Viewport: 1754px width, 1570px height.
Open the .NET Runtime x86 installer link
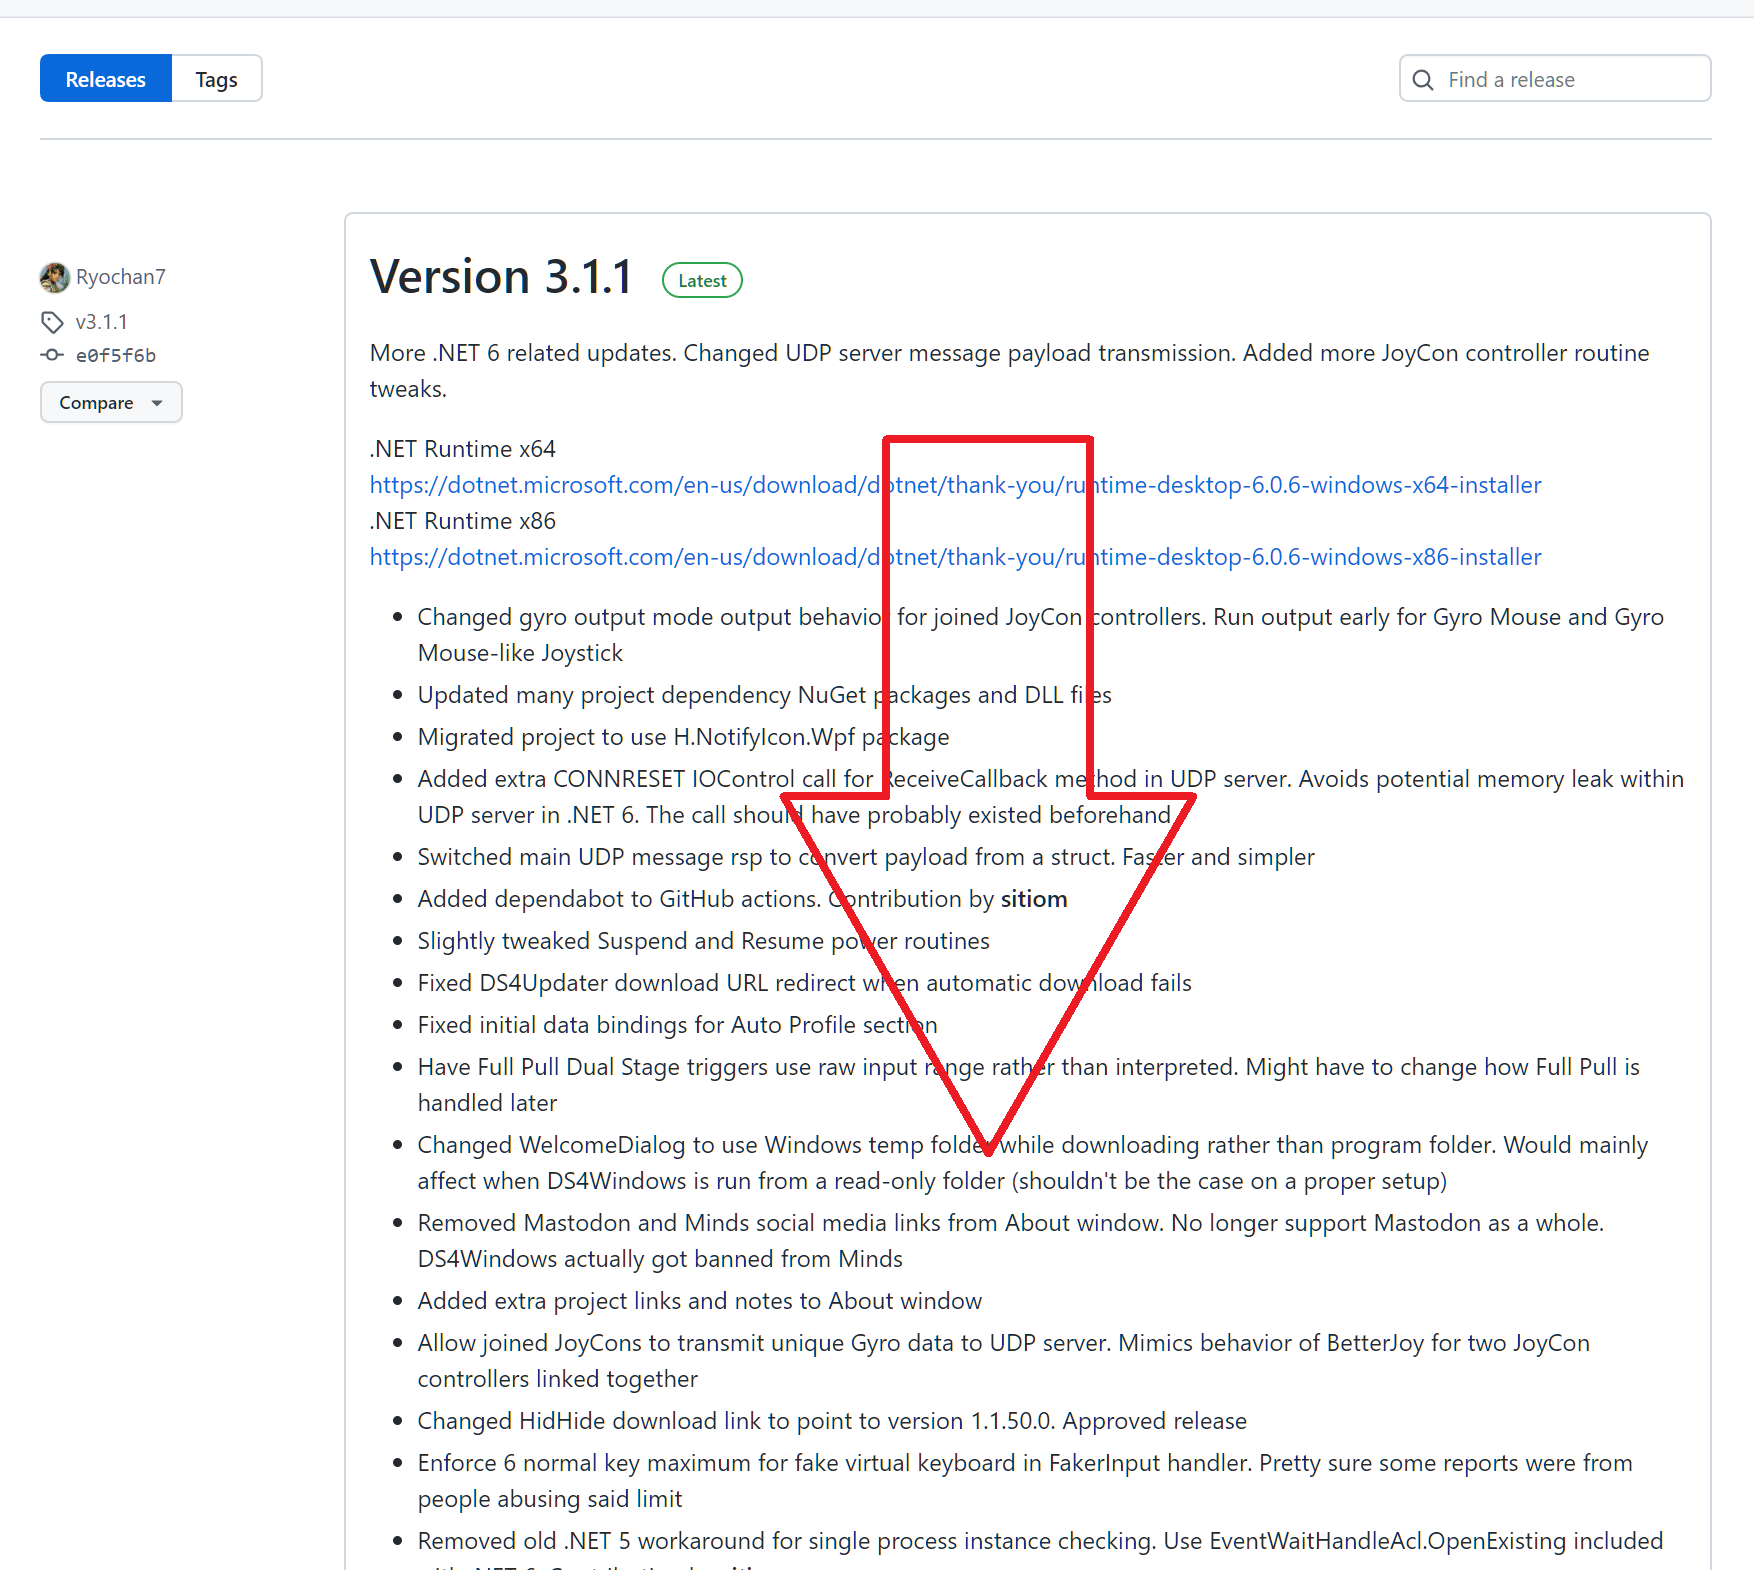[955, 557]
